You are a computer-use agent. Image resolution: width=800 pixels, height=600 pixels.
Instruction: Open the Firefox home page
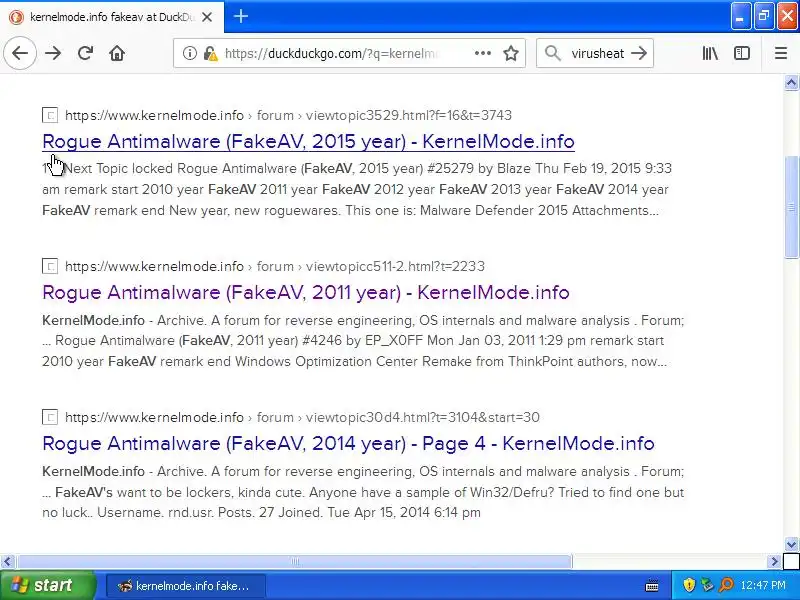click(x=117, y=53)
